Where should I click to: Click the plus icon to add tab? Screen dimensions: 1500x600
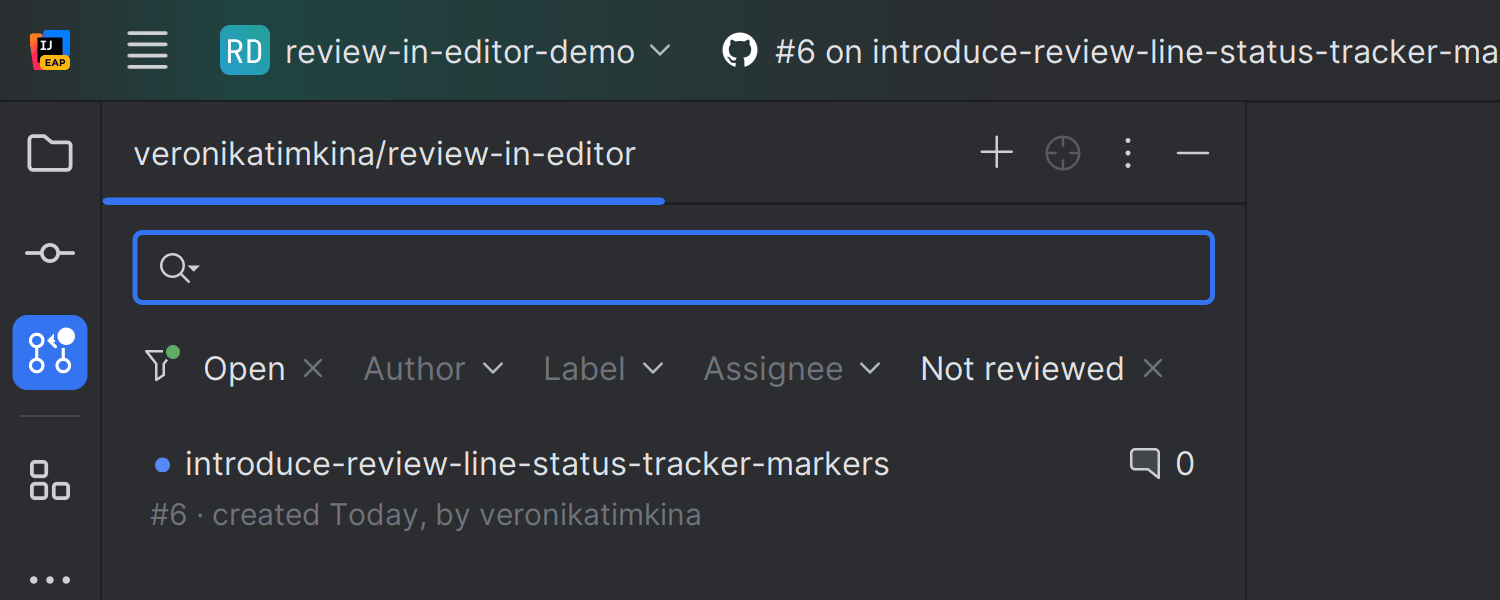(996, 153)
